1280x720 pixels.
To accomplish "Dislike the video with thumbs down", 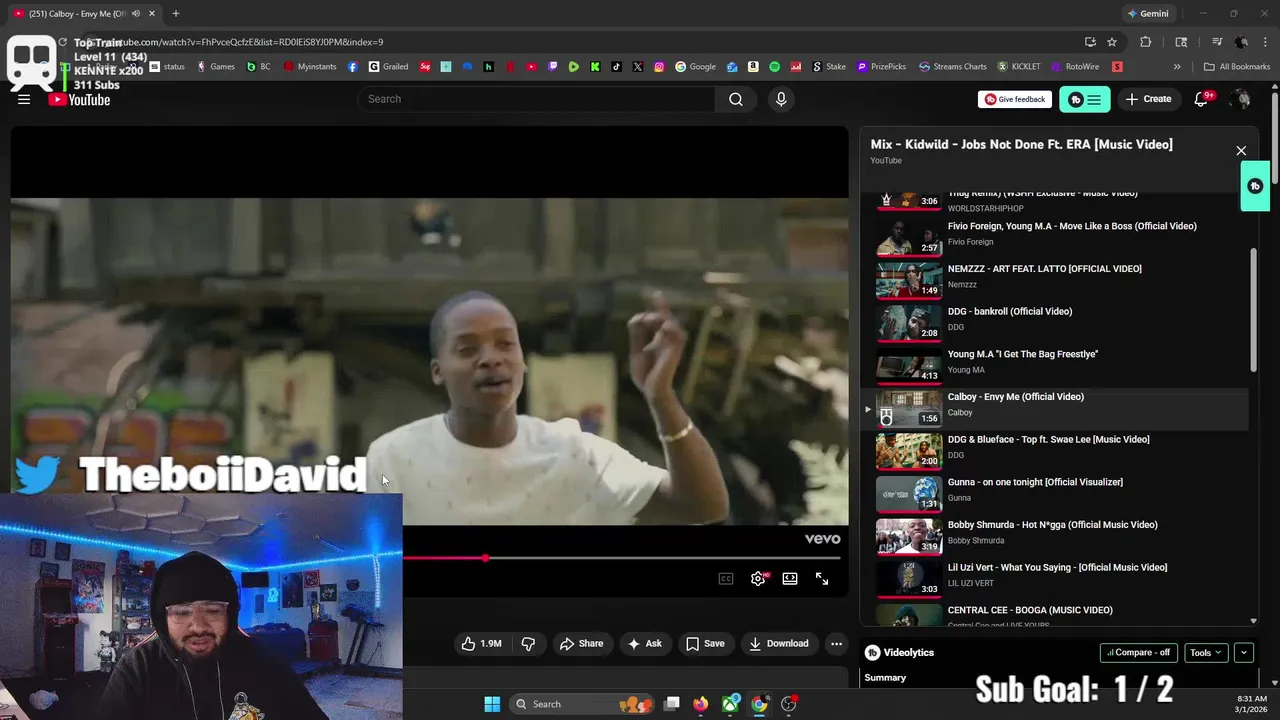I will click(x=528, y=643).
